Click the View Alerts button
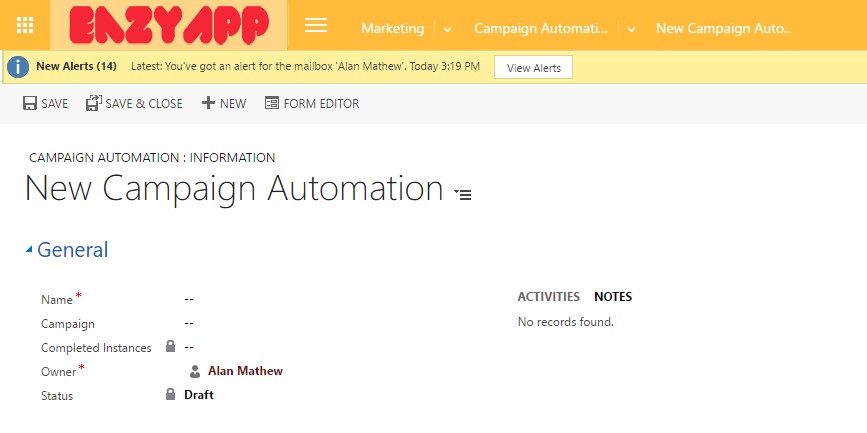 tap(534, 67)
